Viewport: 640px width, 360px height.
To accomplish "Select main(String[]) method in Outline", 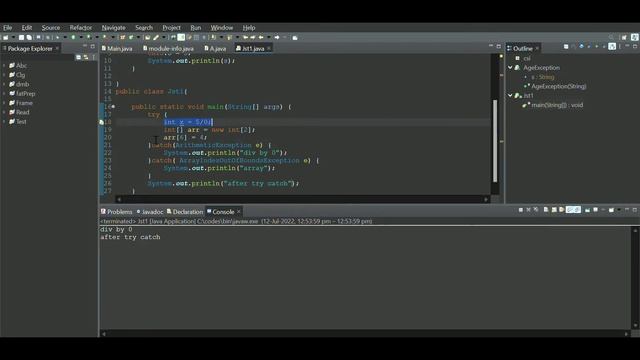I will (x=553, y=105).
